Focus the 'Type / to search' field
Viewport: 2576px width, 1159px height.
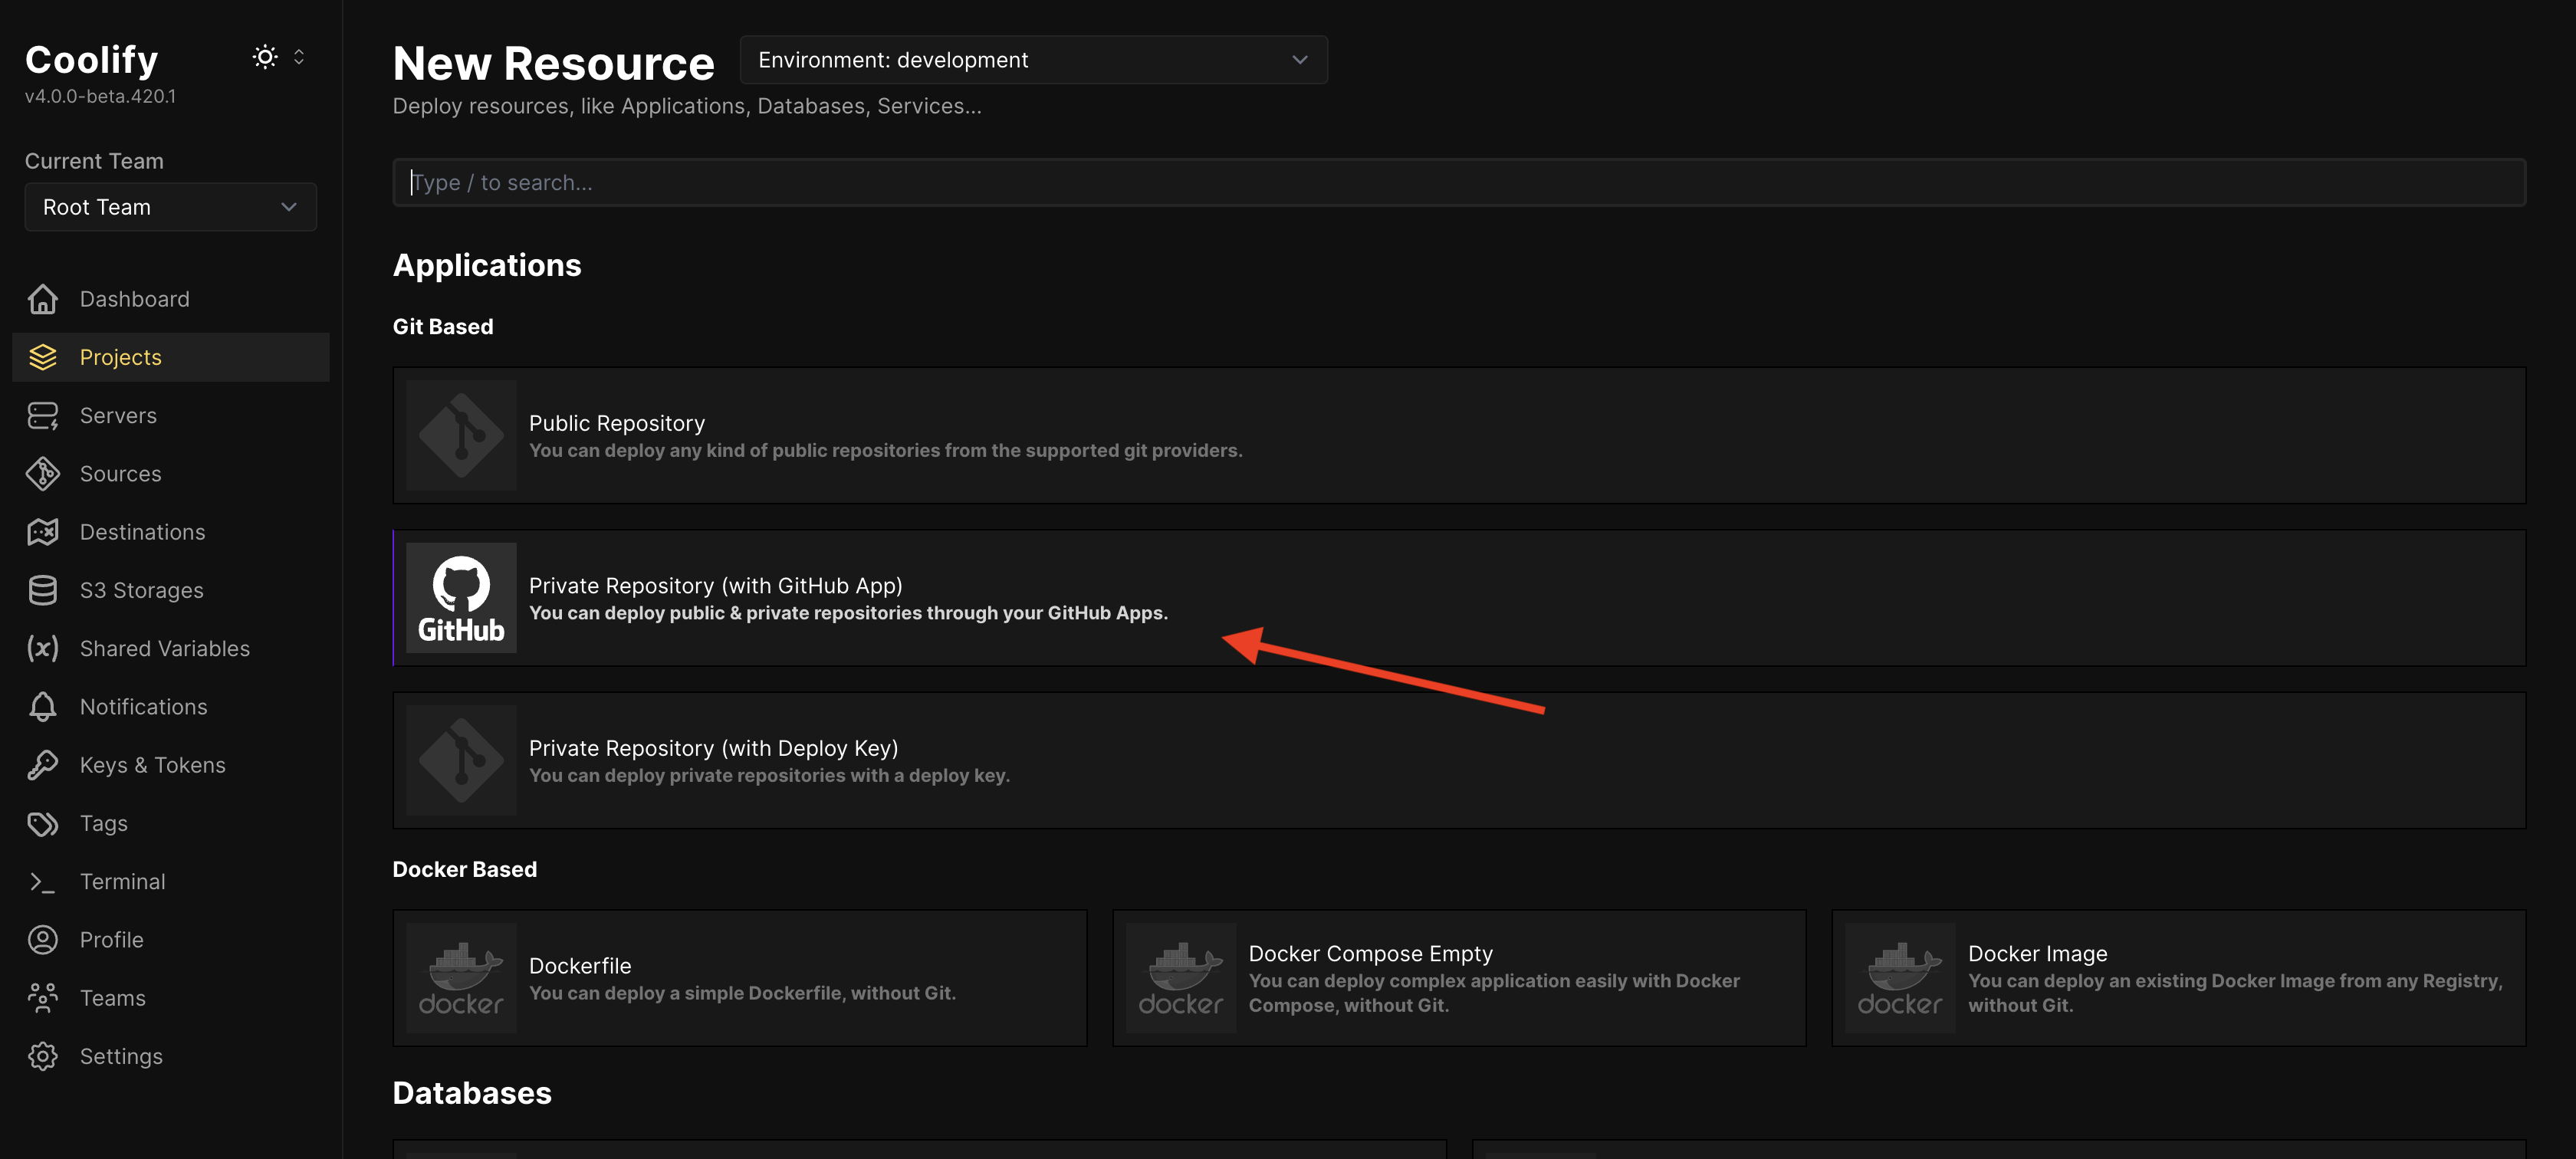[x=1459, y=182]
